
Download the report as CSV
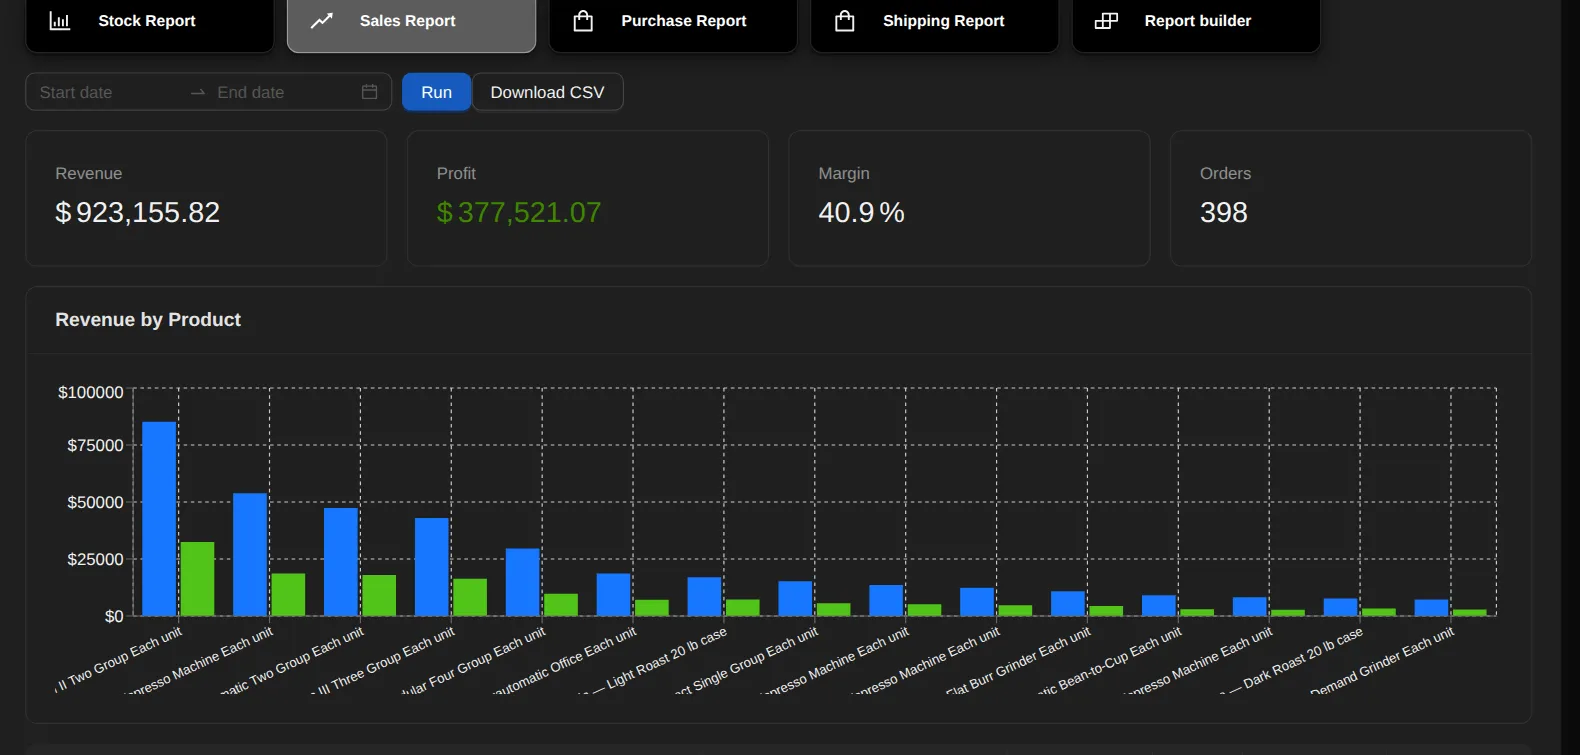(x=547, y=92)
